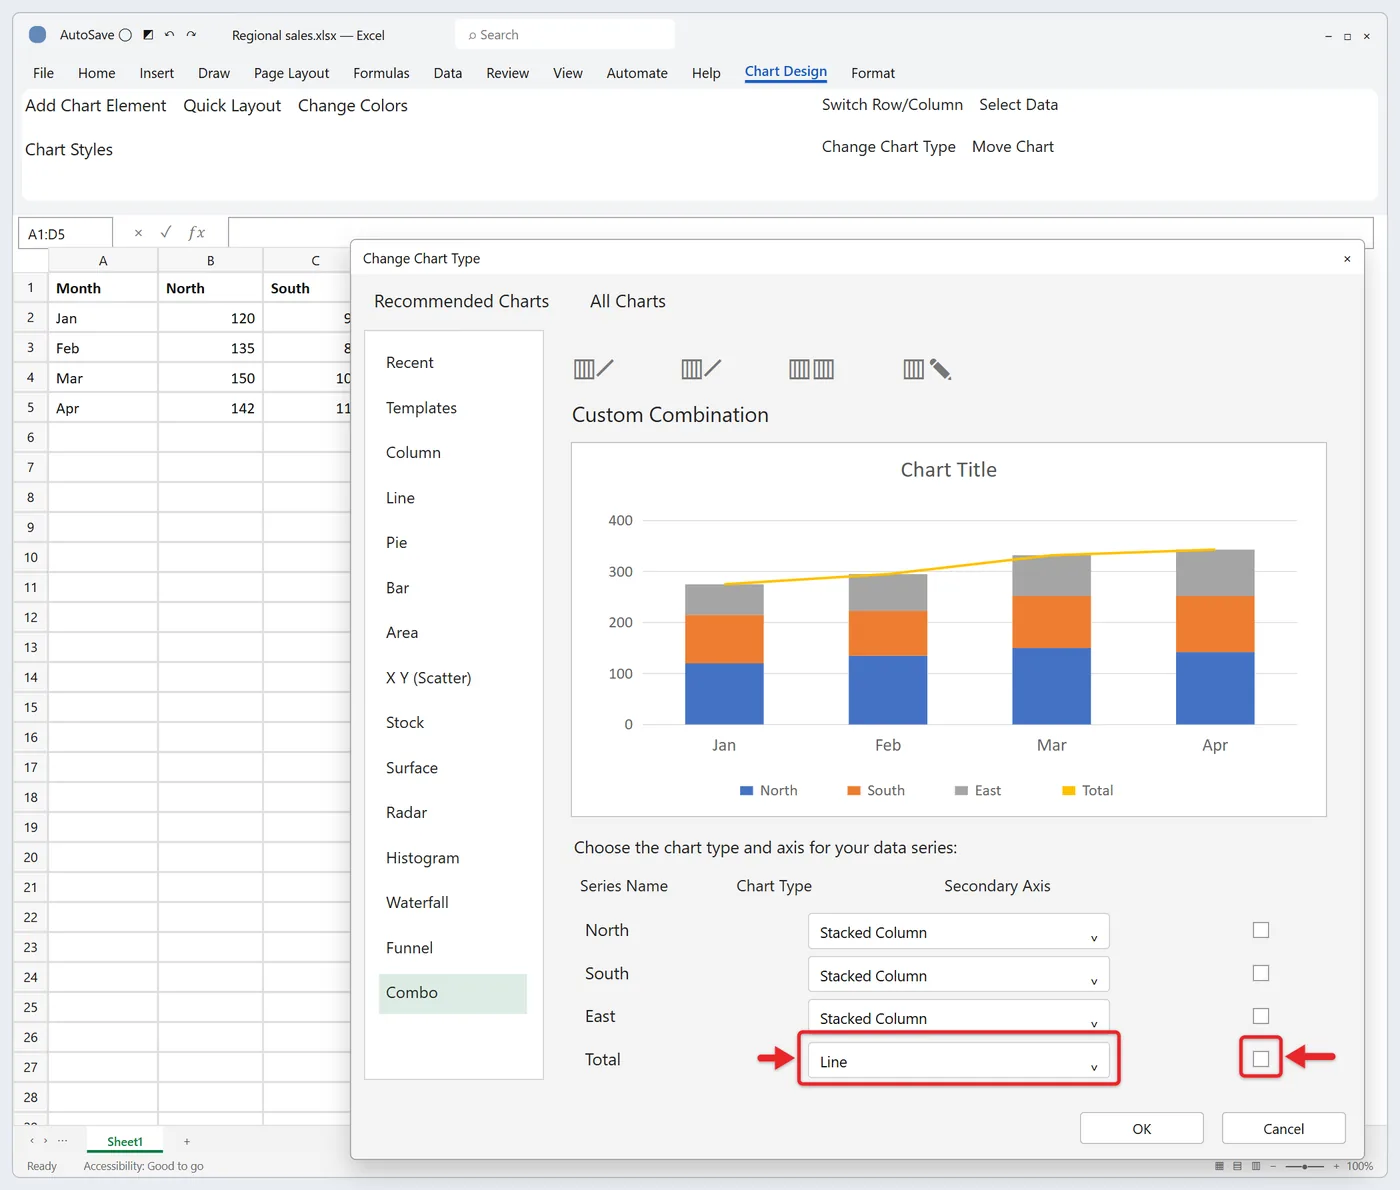Click the zoom out minus icon

pyautogui.click(x=1273, y=1166)
